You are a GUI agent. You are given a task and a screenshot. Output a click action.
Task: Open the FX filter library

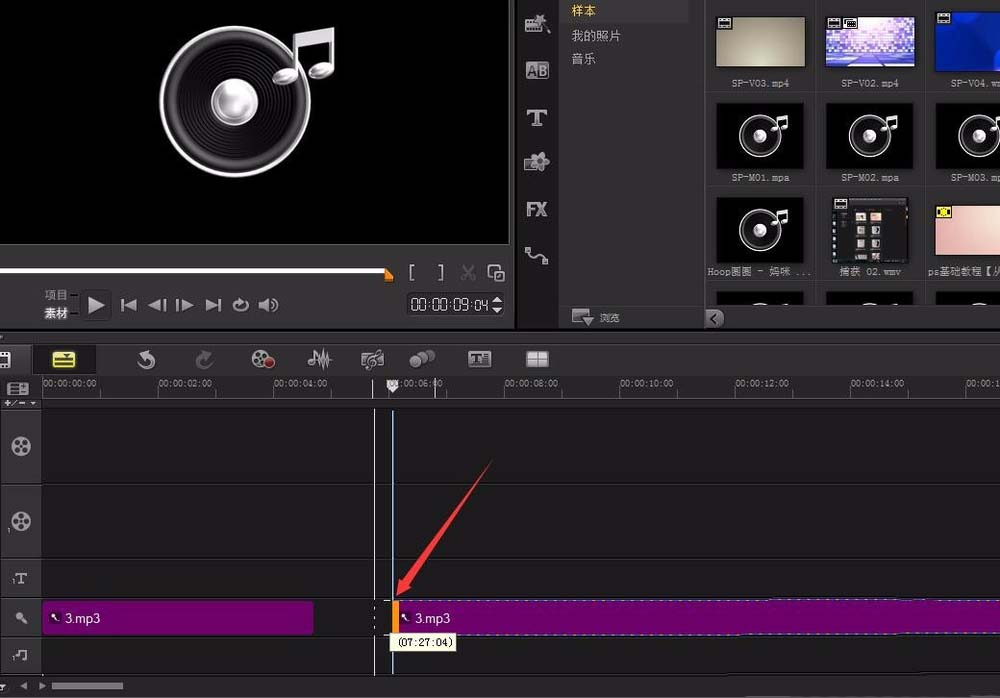[537, 209]
